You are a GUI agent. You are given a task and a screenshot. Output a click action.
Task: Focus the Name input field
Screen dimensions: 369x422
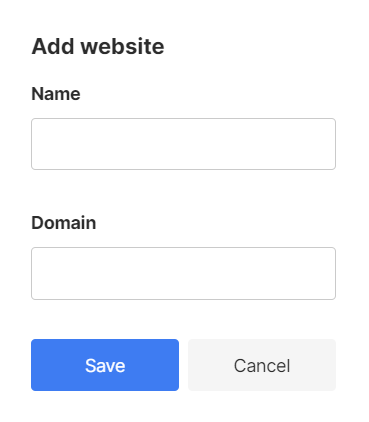(183, 144)
